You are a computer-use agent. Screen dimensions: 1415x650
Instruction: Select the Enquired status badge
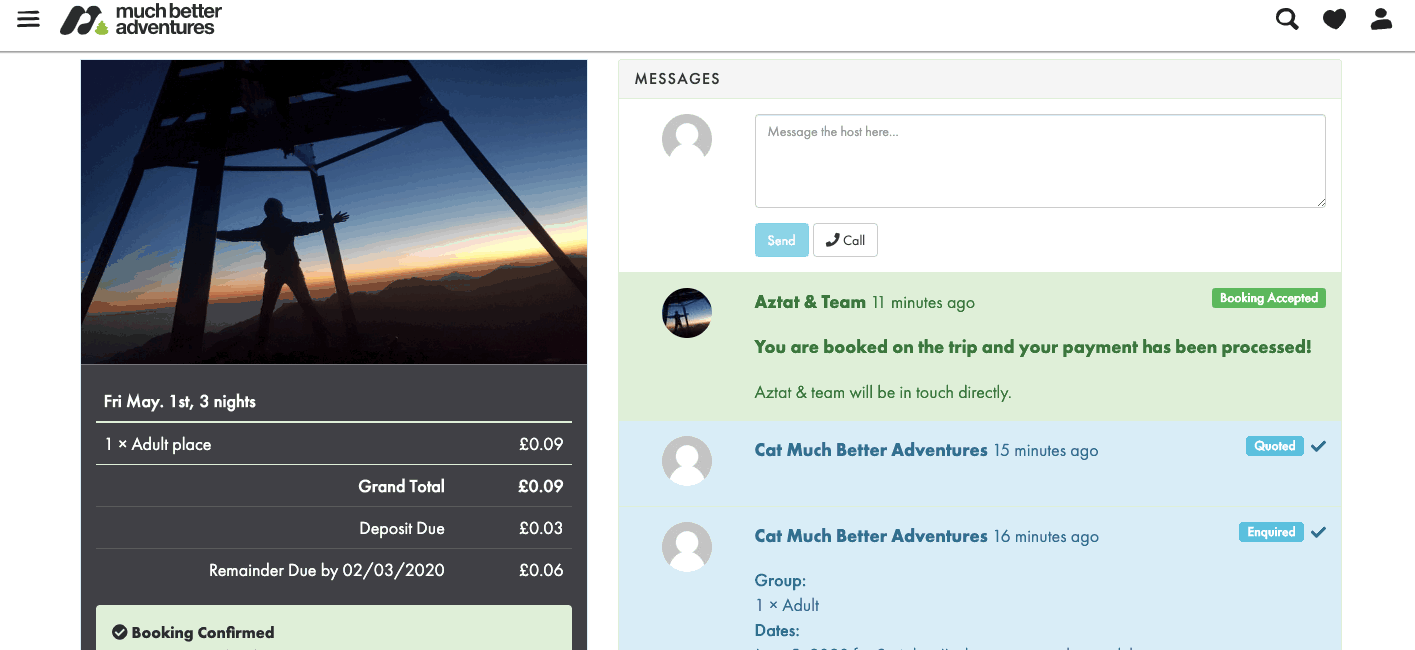tap(1271, 532)
